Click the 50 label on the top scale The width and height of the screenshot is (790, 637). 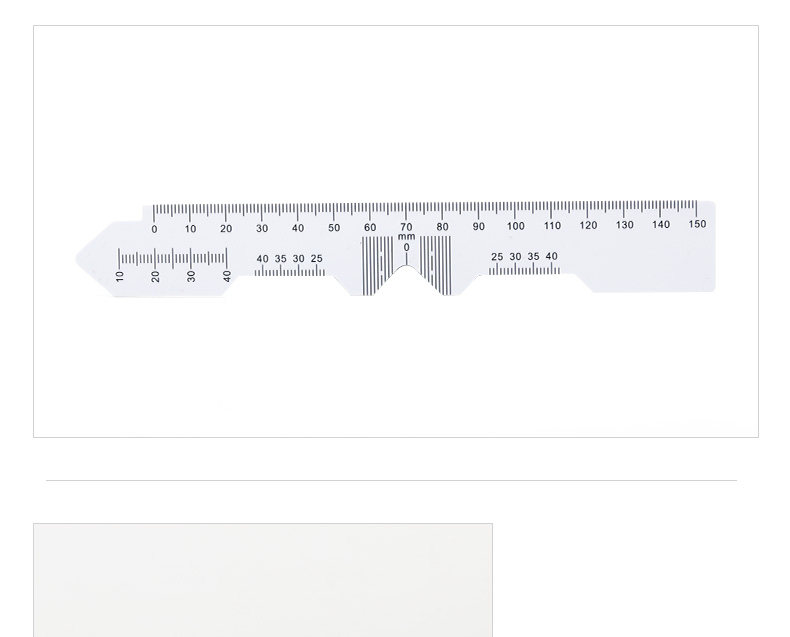point(334,228)
